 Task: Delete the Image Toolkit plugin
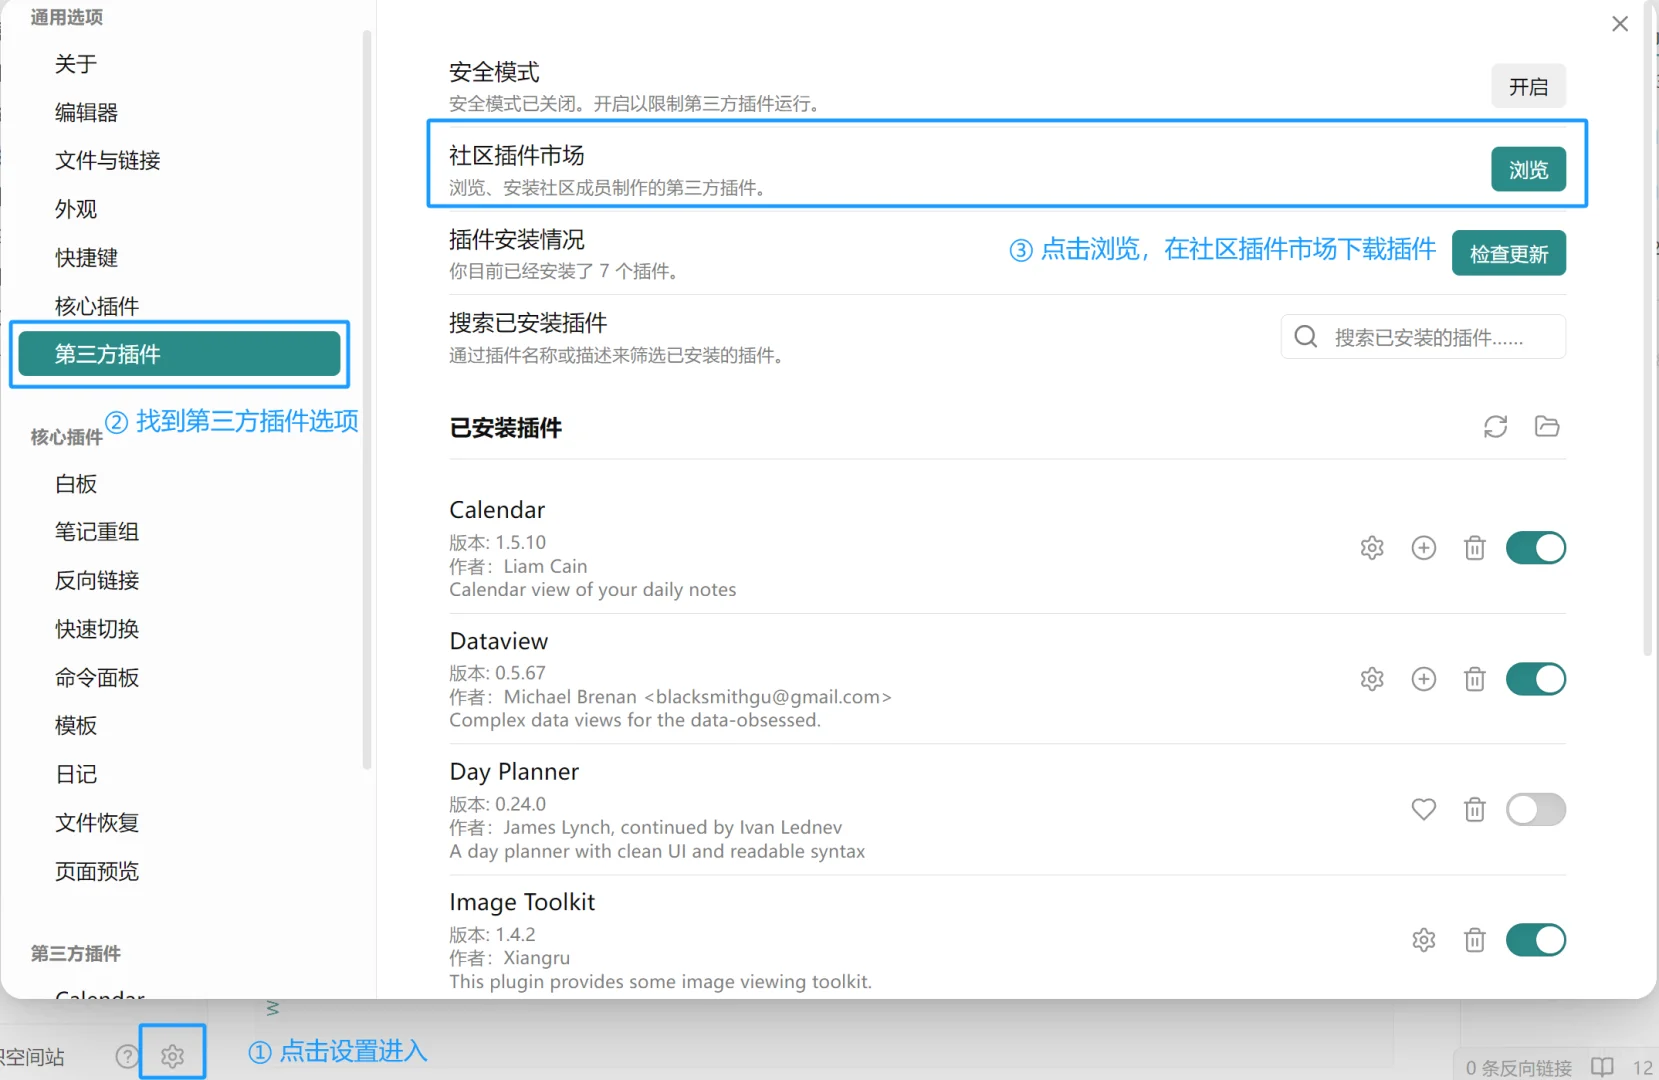pyautogui.click(x=1474, y=940)
